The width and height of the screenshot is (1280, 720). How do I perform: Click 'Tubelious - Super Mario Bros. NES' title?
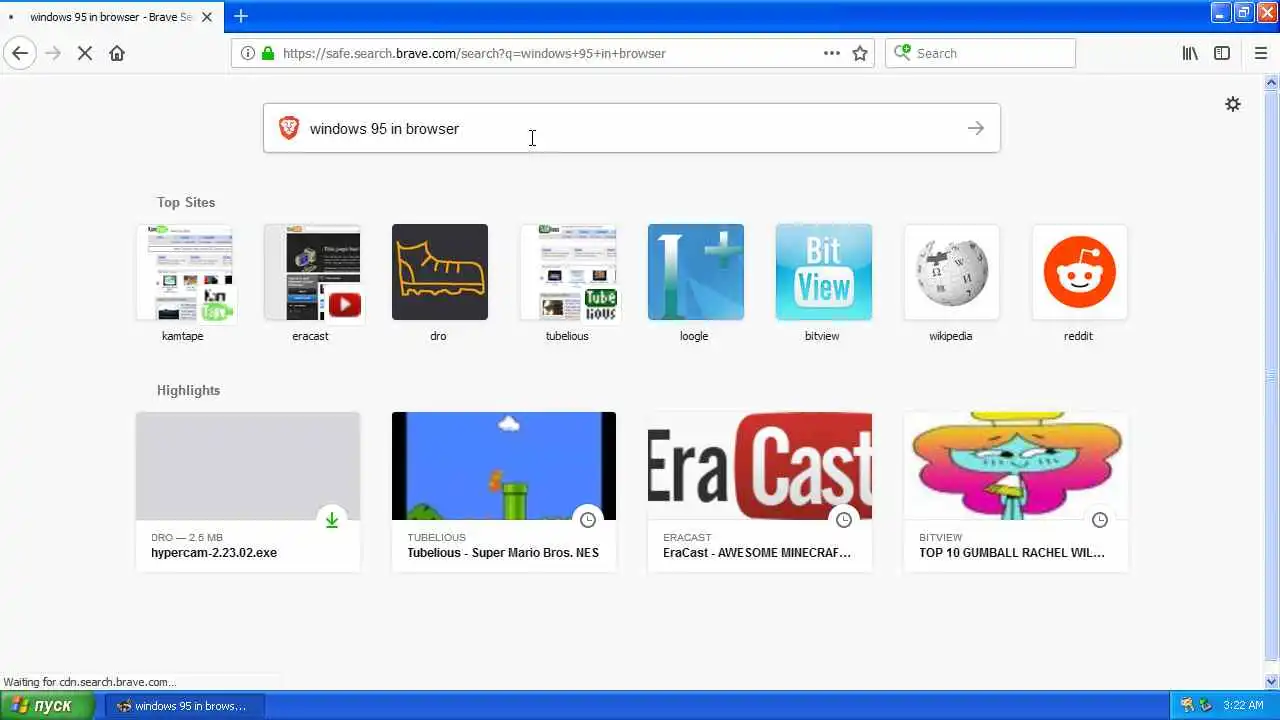coord(503,553)
